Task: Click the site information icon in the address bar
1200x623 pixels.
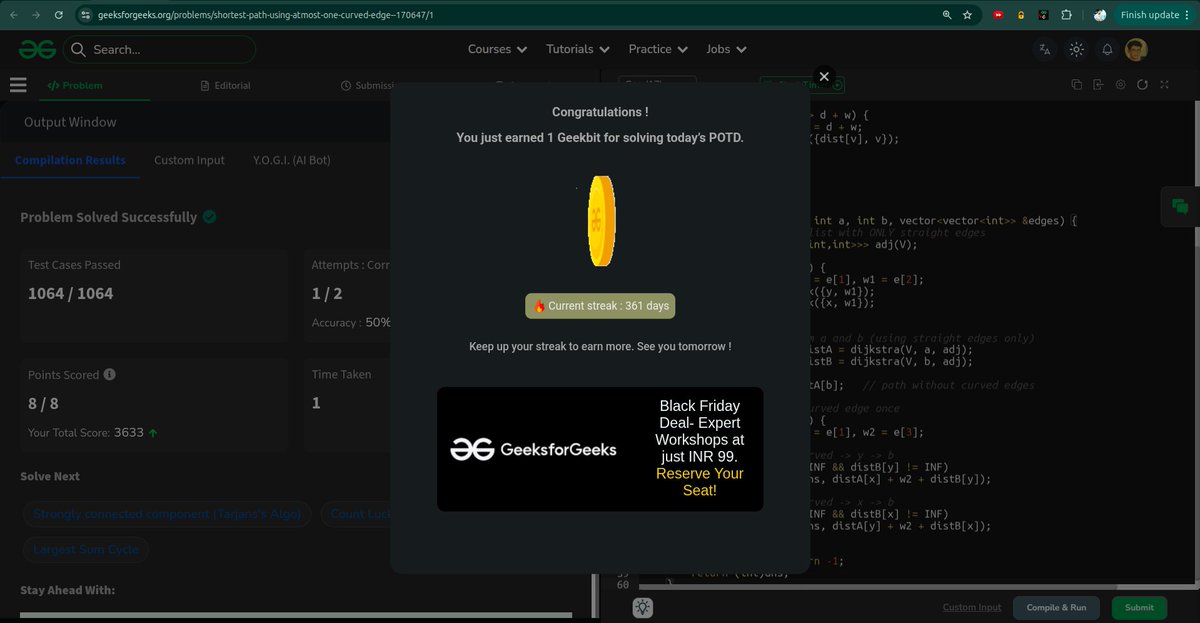Action: click(85, 15)
